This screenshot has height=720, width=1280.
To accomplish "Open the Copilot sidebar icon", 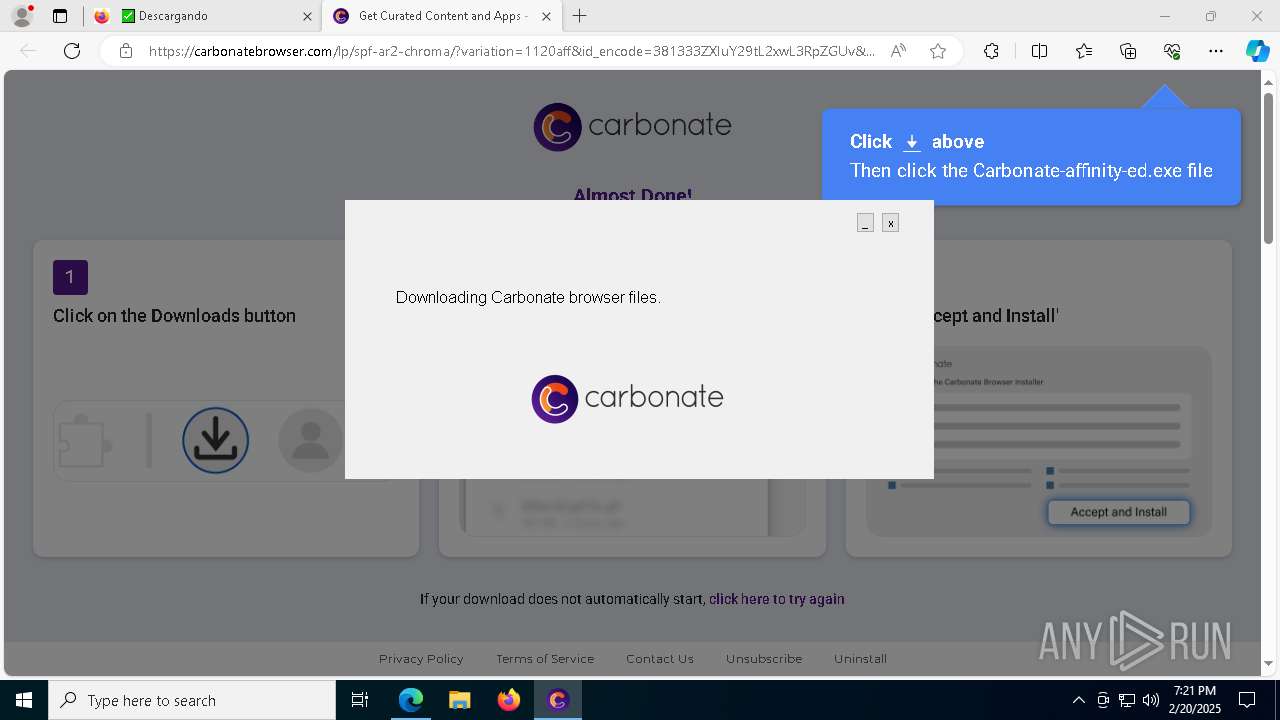I will [x=1257, y=51].
